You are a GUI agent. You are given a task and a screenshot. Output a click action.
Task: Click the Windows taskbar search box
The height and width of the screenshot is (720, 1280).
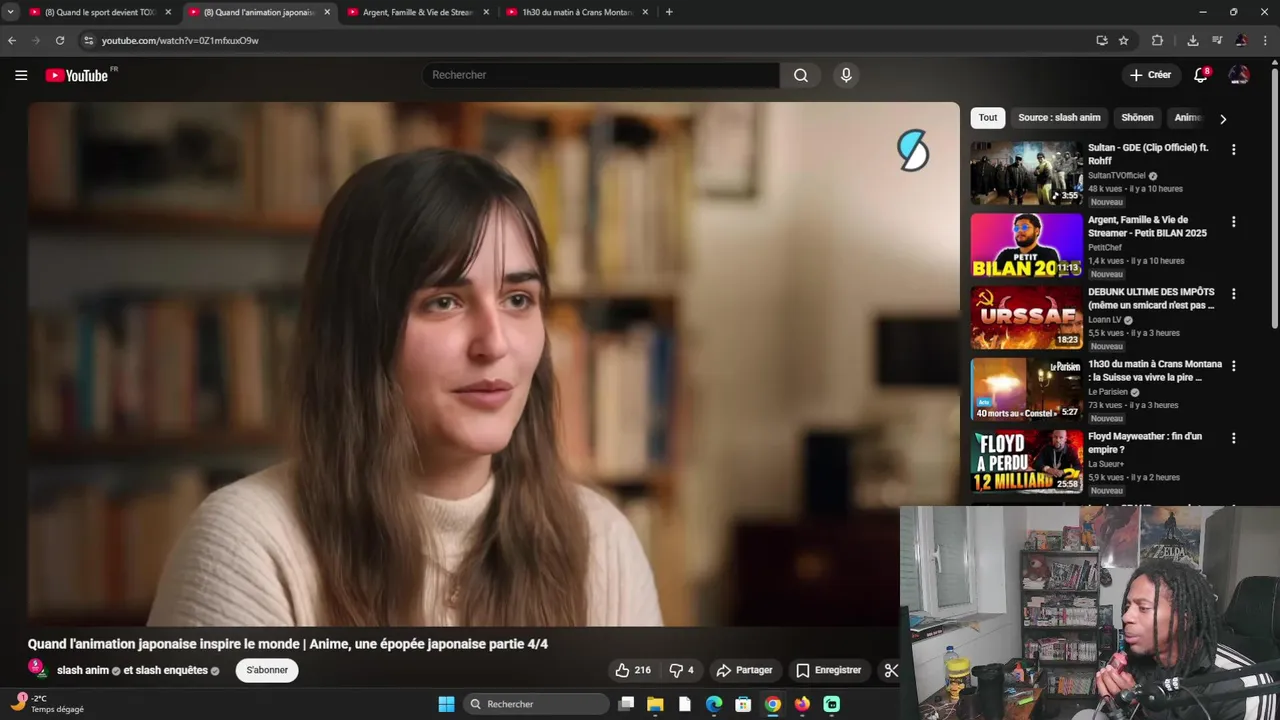pos(537,704)
